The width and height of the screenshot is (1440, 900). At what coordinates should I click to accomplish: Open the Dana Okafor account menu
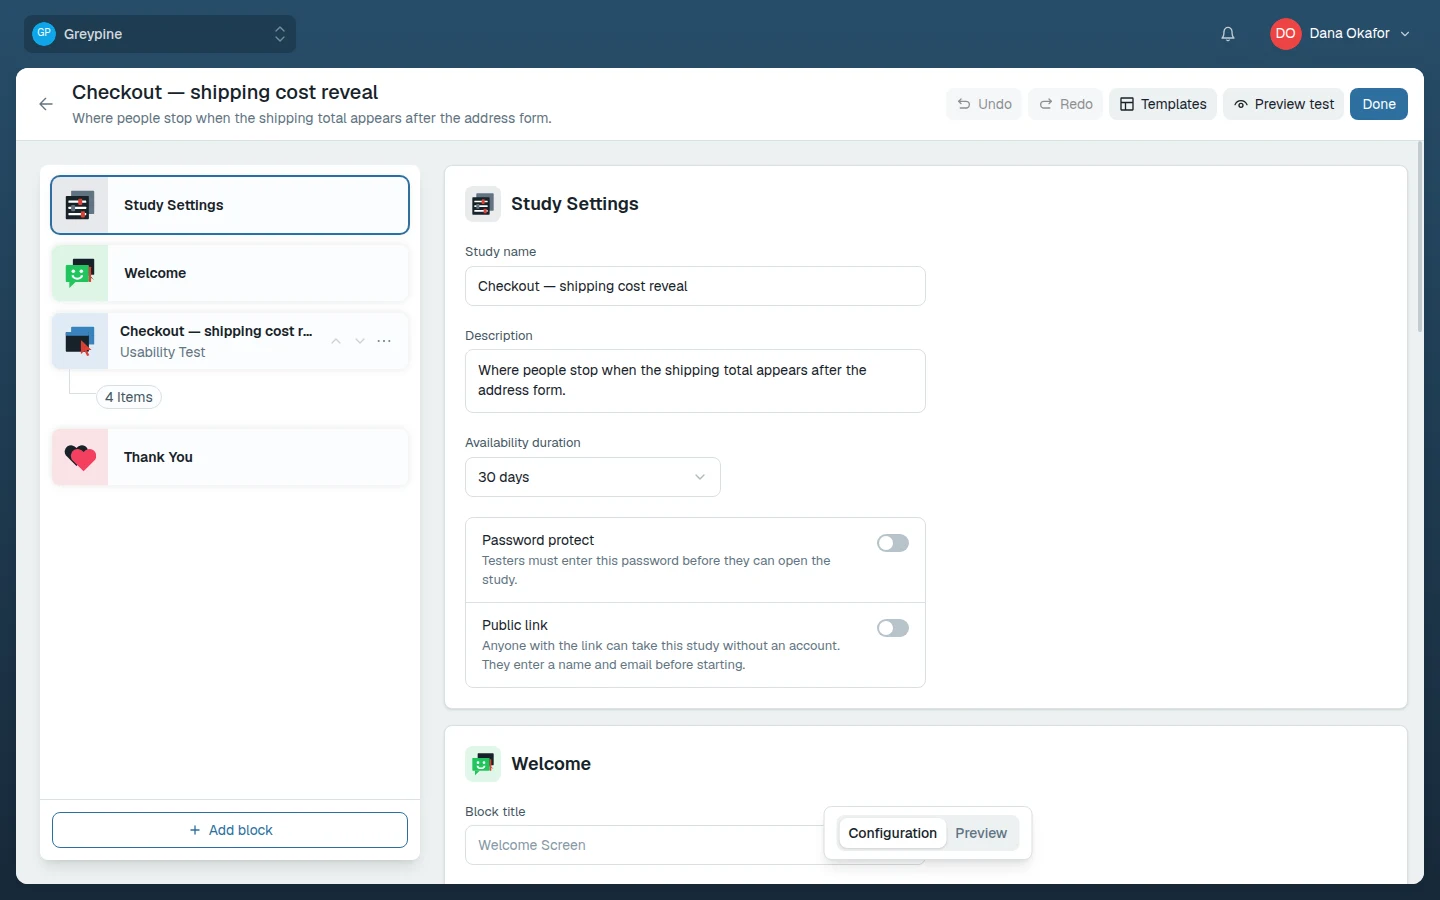[1340, 33]
